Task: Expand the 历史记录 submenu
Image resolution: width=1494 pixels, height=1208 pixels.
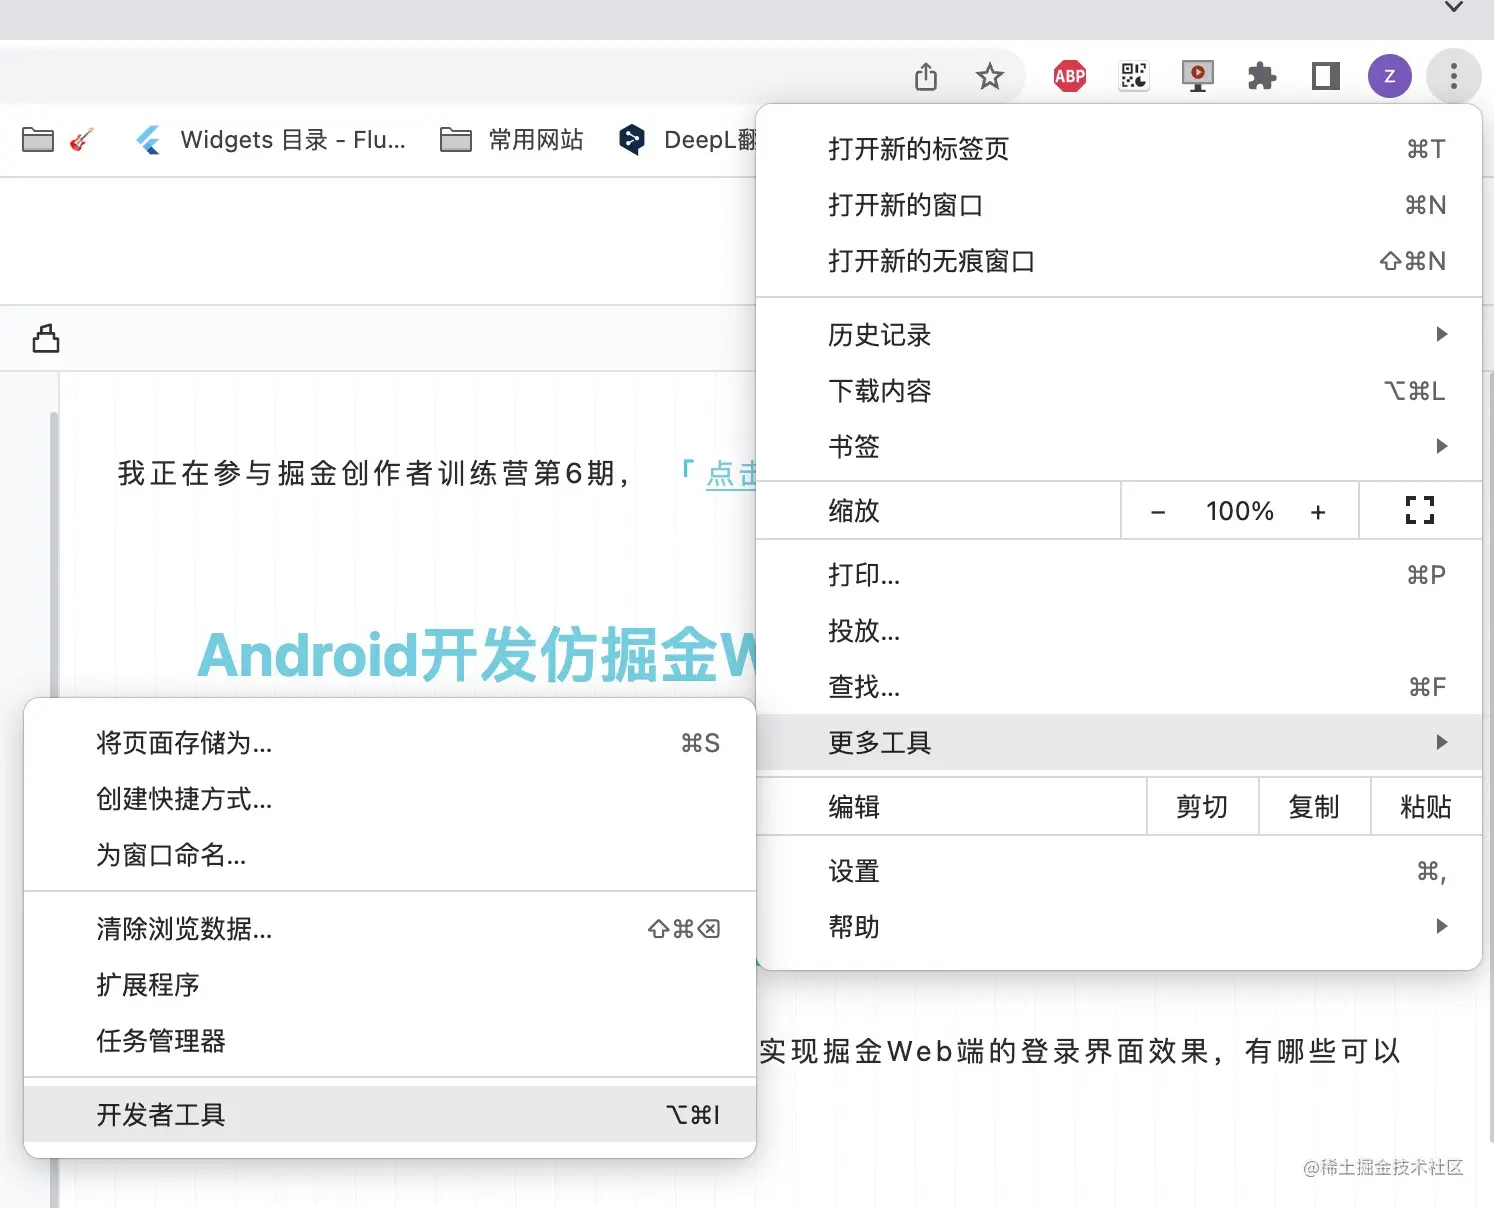Action: click(x=1118, y=334)
